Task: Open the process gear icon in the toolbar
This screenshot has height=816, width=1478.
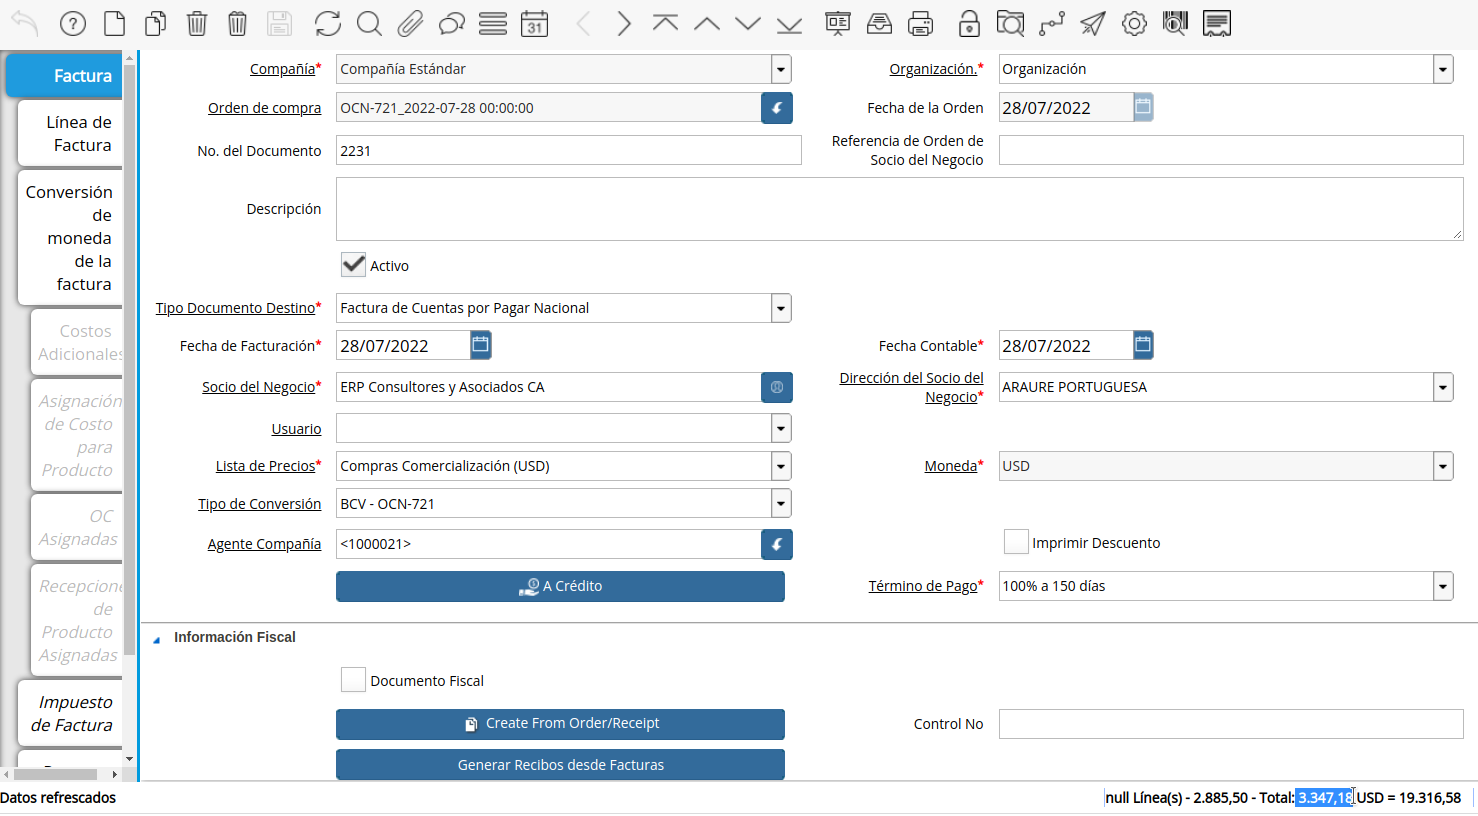Action: coord(1134,24)
